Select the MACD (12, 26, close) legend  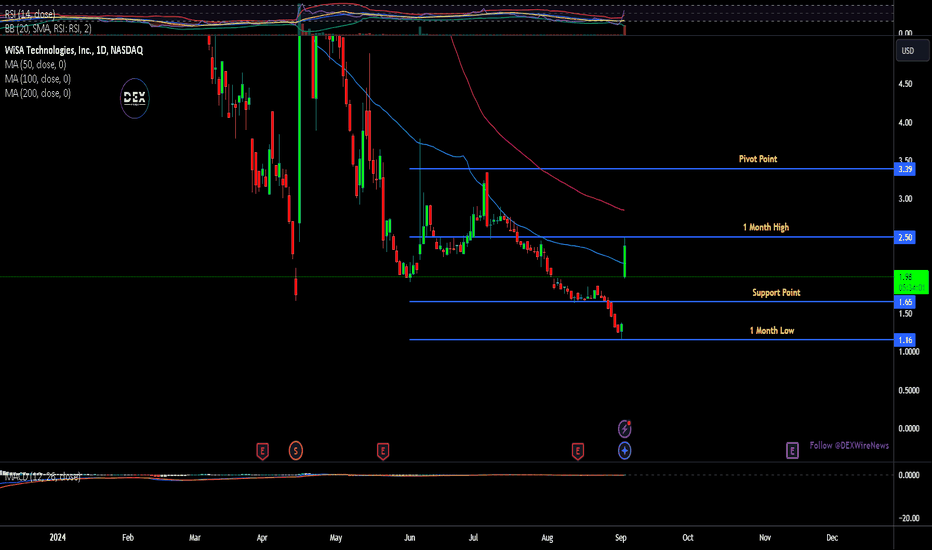pos(42,476)
